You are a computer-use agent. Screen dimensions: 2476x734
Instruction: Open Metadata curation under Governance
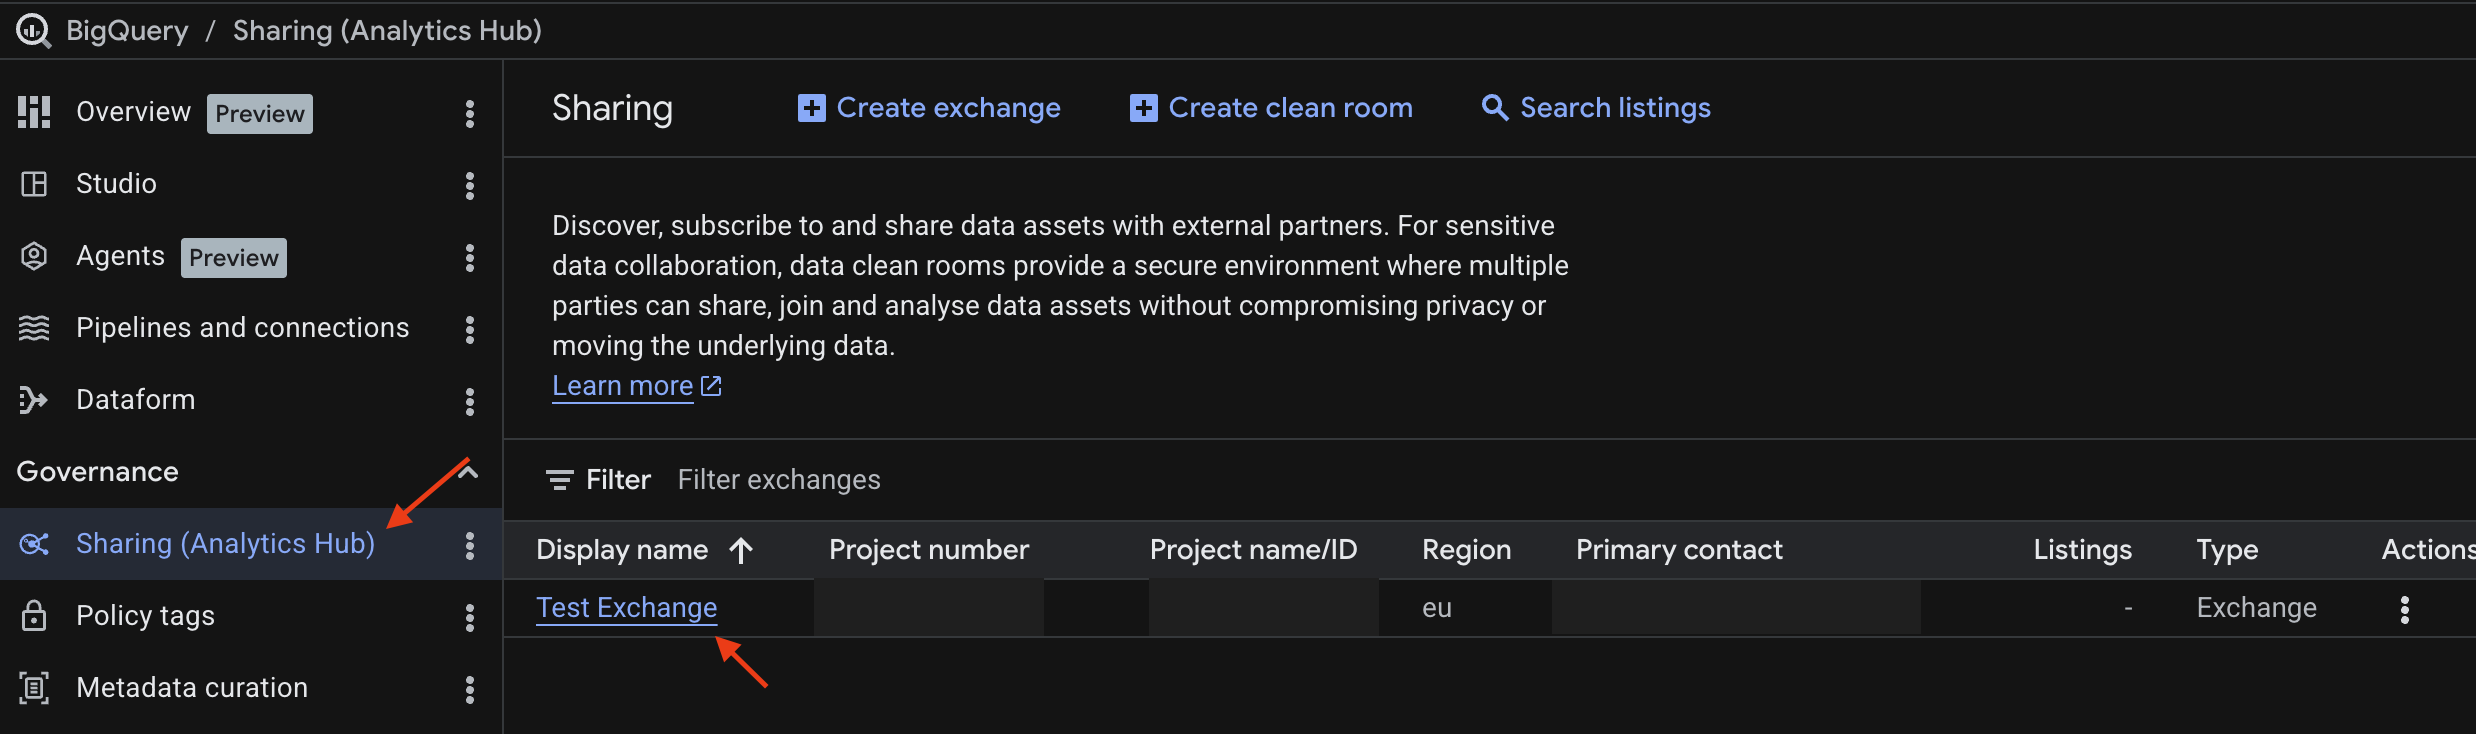pos(192,688)
